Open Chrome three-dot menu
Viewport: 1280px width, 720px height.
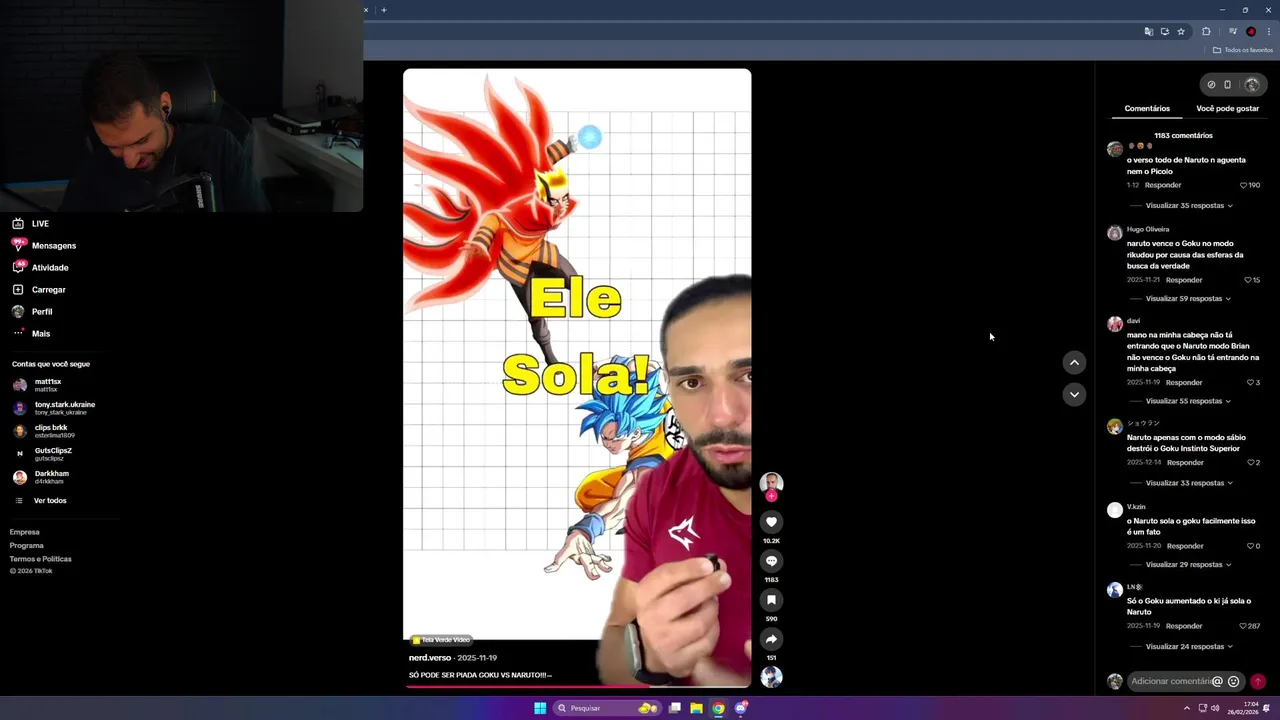1269,32
